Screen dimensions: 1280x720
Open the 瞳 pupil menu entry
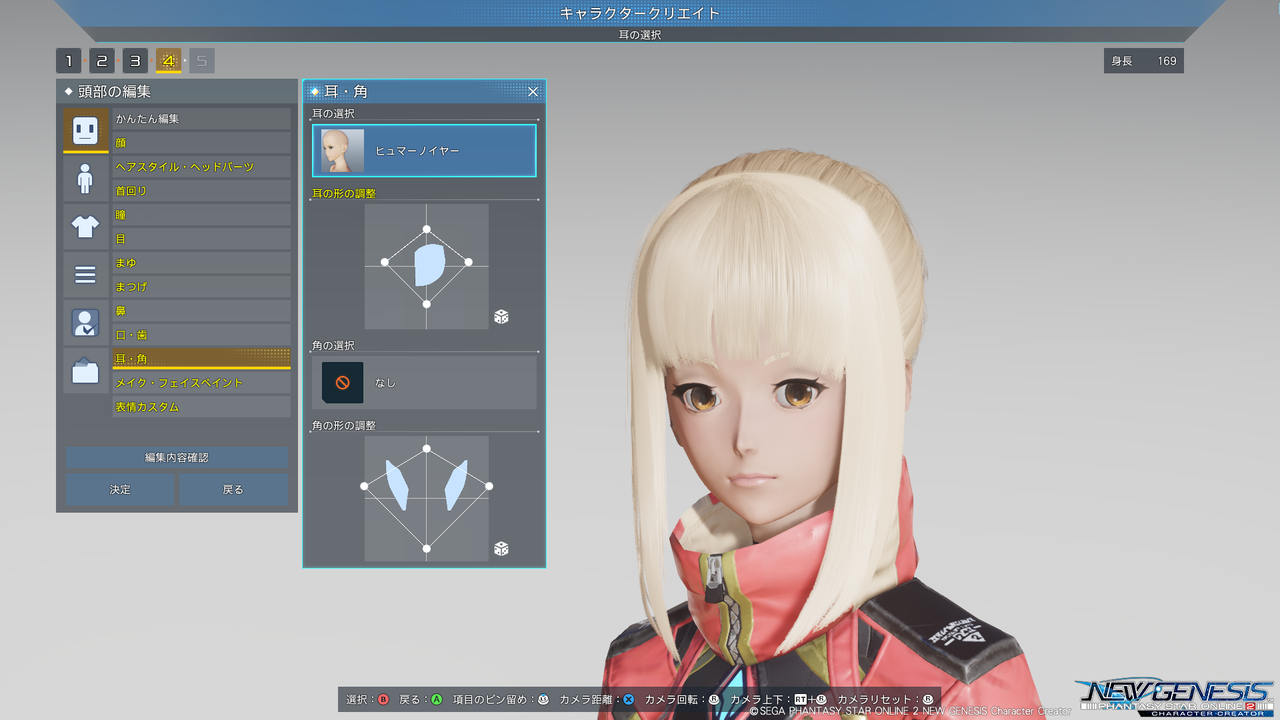pyautogui.click(x=201, y=215)
